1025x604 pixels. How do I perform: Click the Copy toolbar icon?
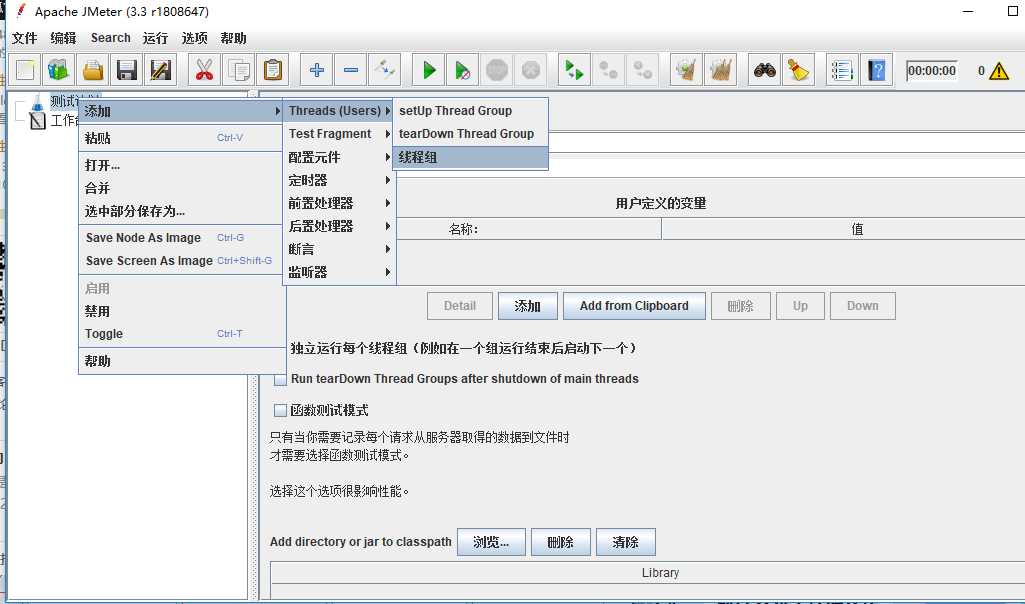coord(239,70)
